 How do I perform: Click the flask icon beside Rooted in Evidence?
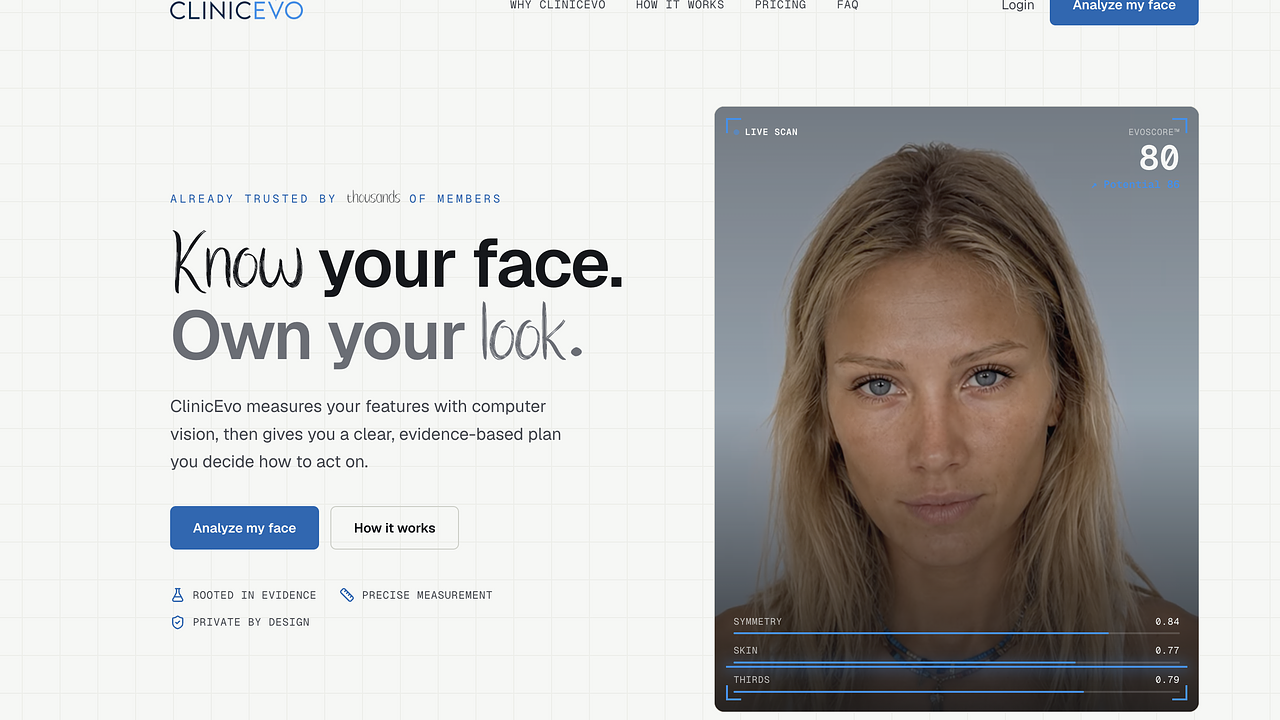click(178, 595)
